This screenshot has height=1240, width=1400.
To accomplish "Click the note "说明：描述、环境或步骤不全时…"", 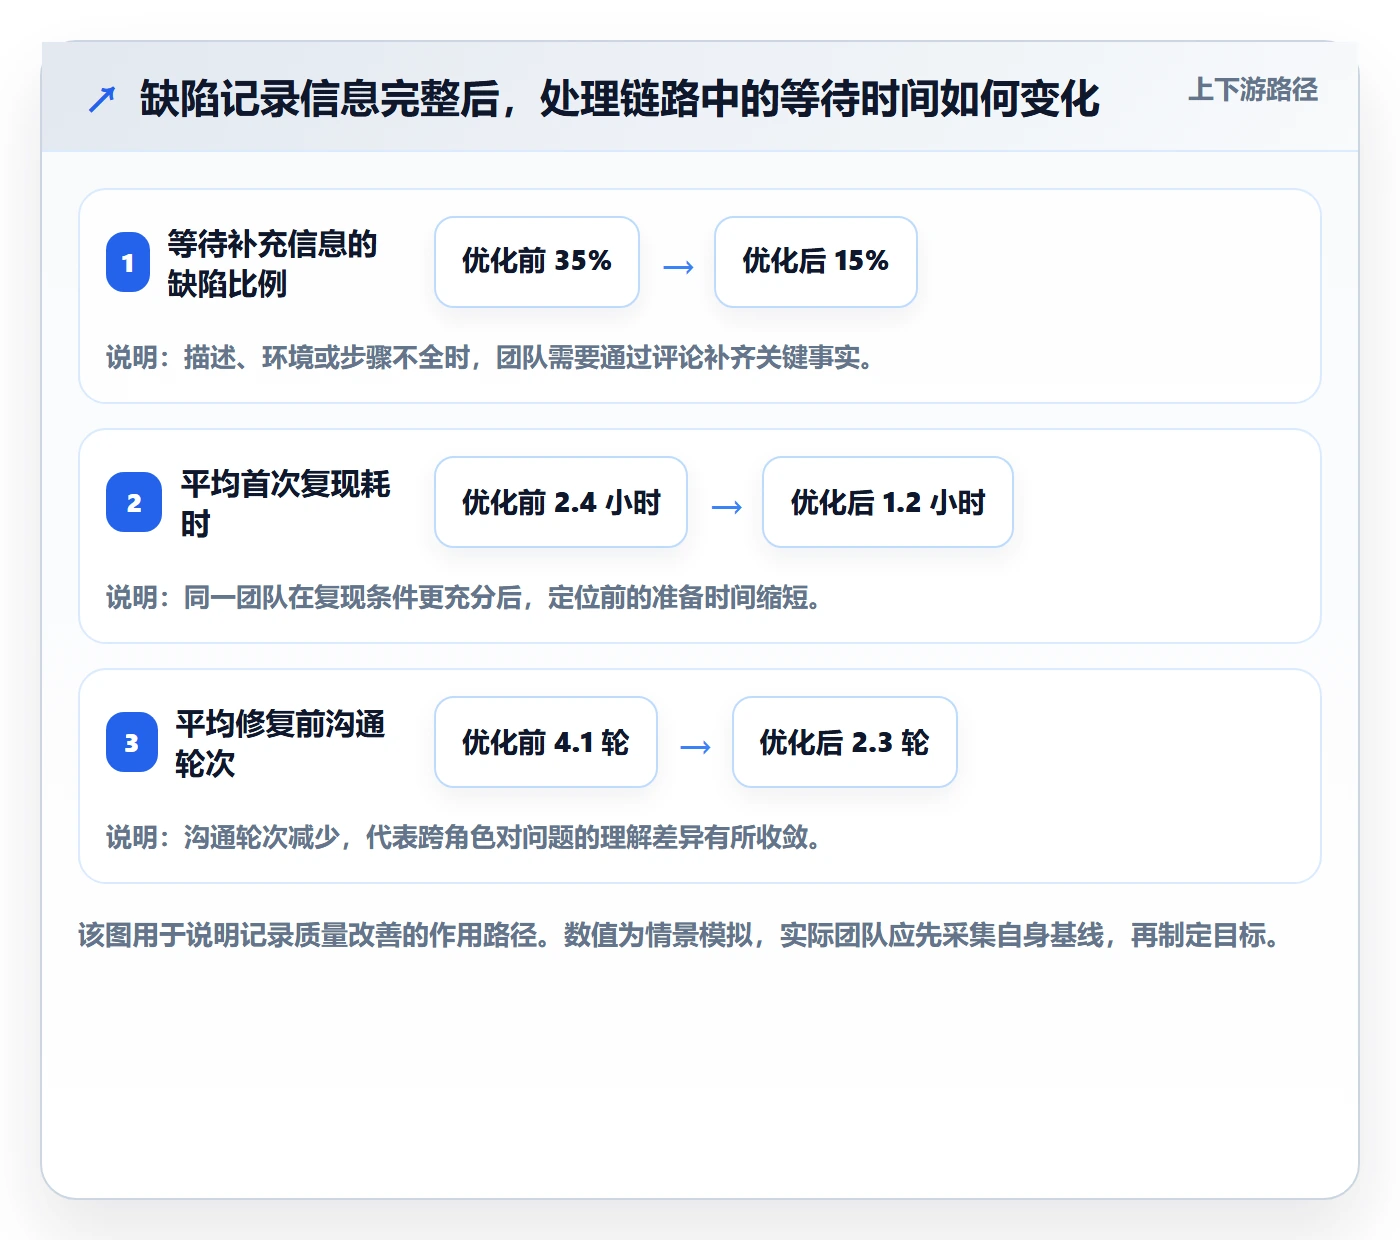I will point(490,357).
